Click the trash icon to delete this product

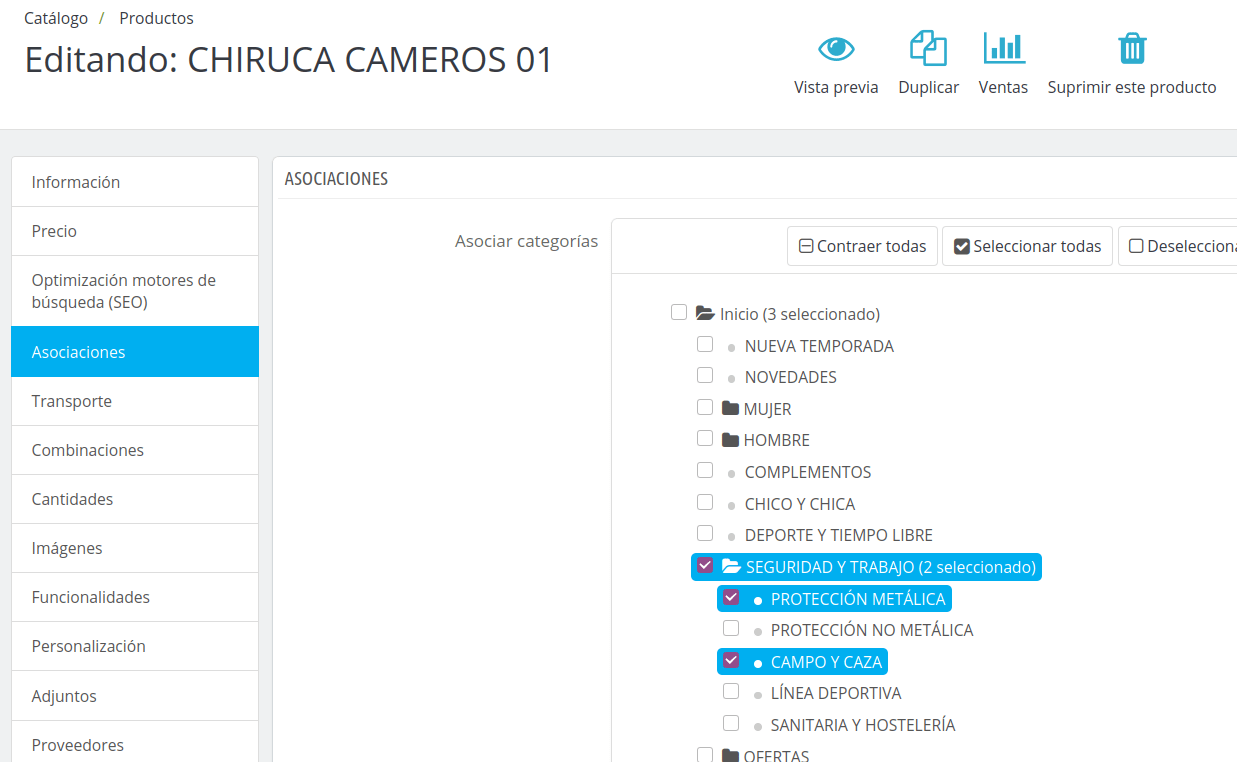tap(1132, 48)
